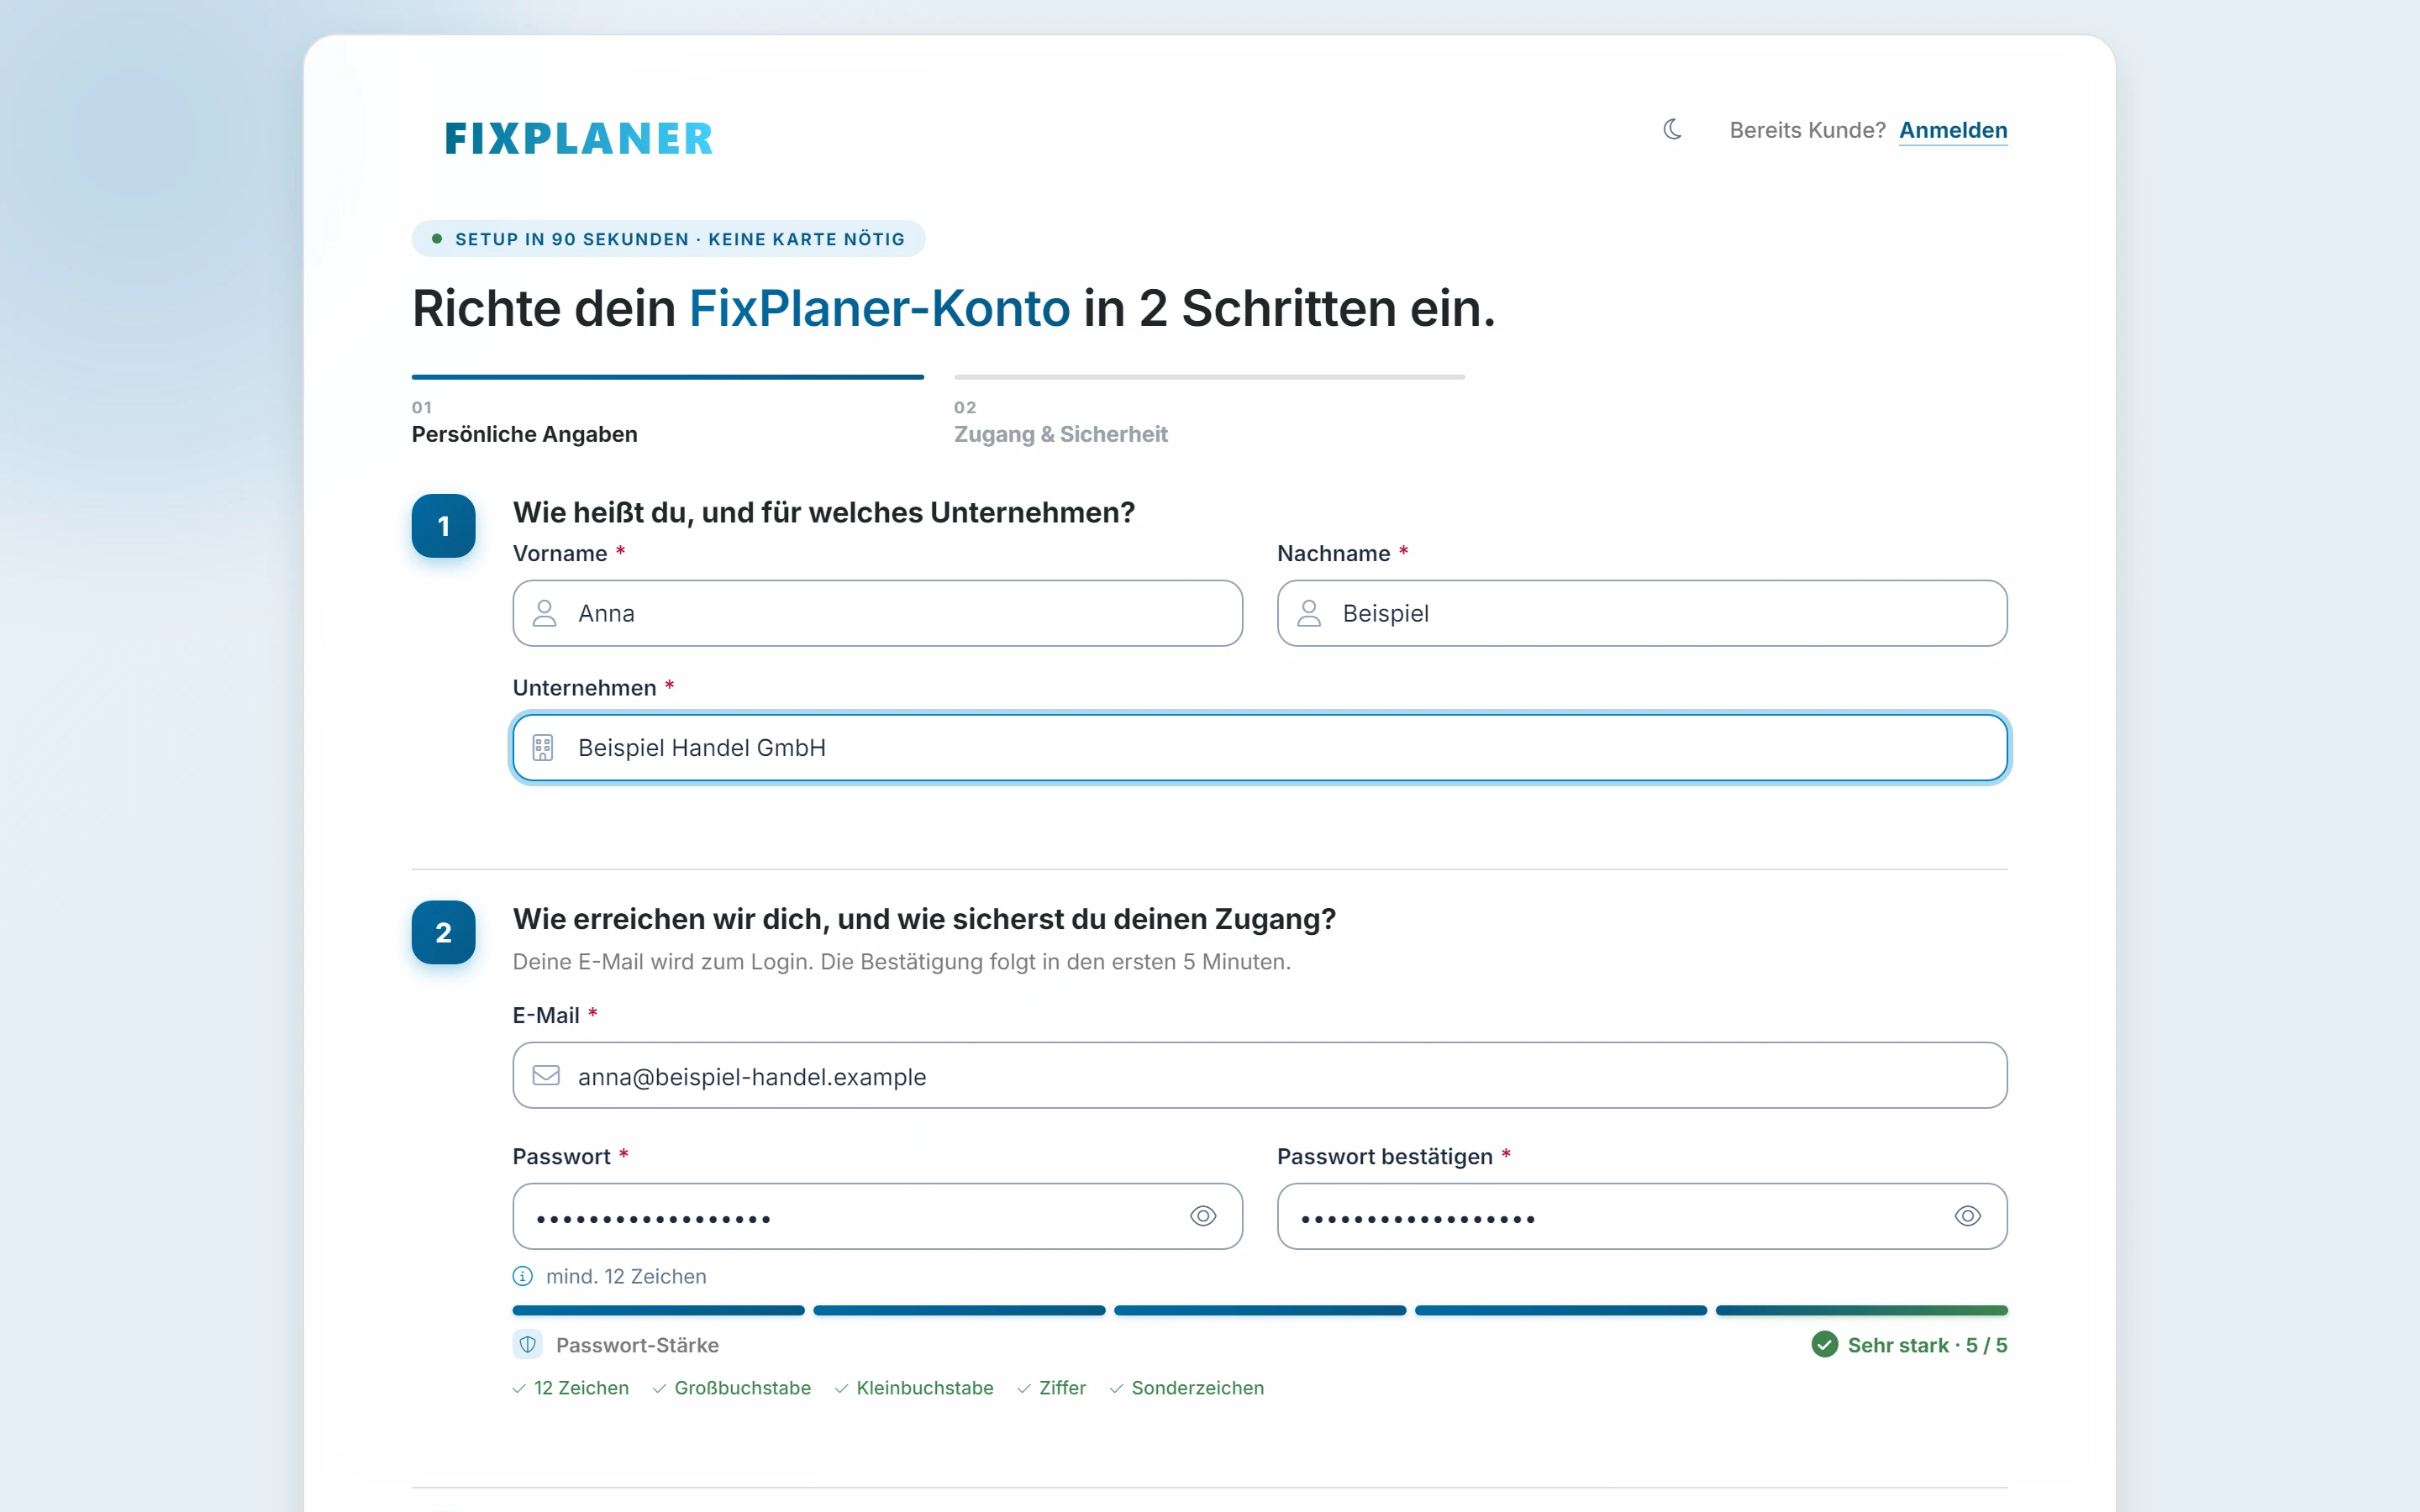2420x1512 pixels.
Task: Click the mind. 12 Zeichen hint
Action: pos(626,1276)
